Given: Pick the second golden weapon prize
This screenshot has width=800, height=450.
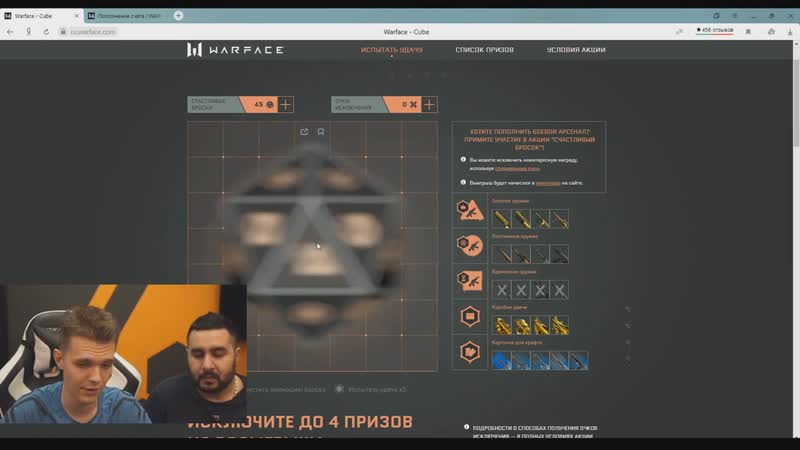Looking at the screenshot, I should coord(521,219).
